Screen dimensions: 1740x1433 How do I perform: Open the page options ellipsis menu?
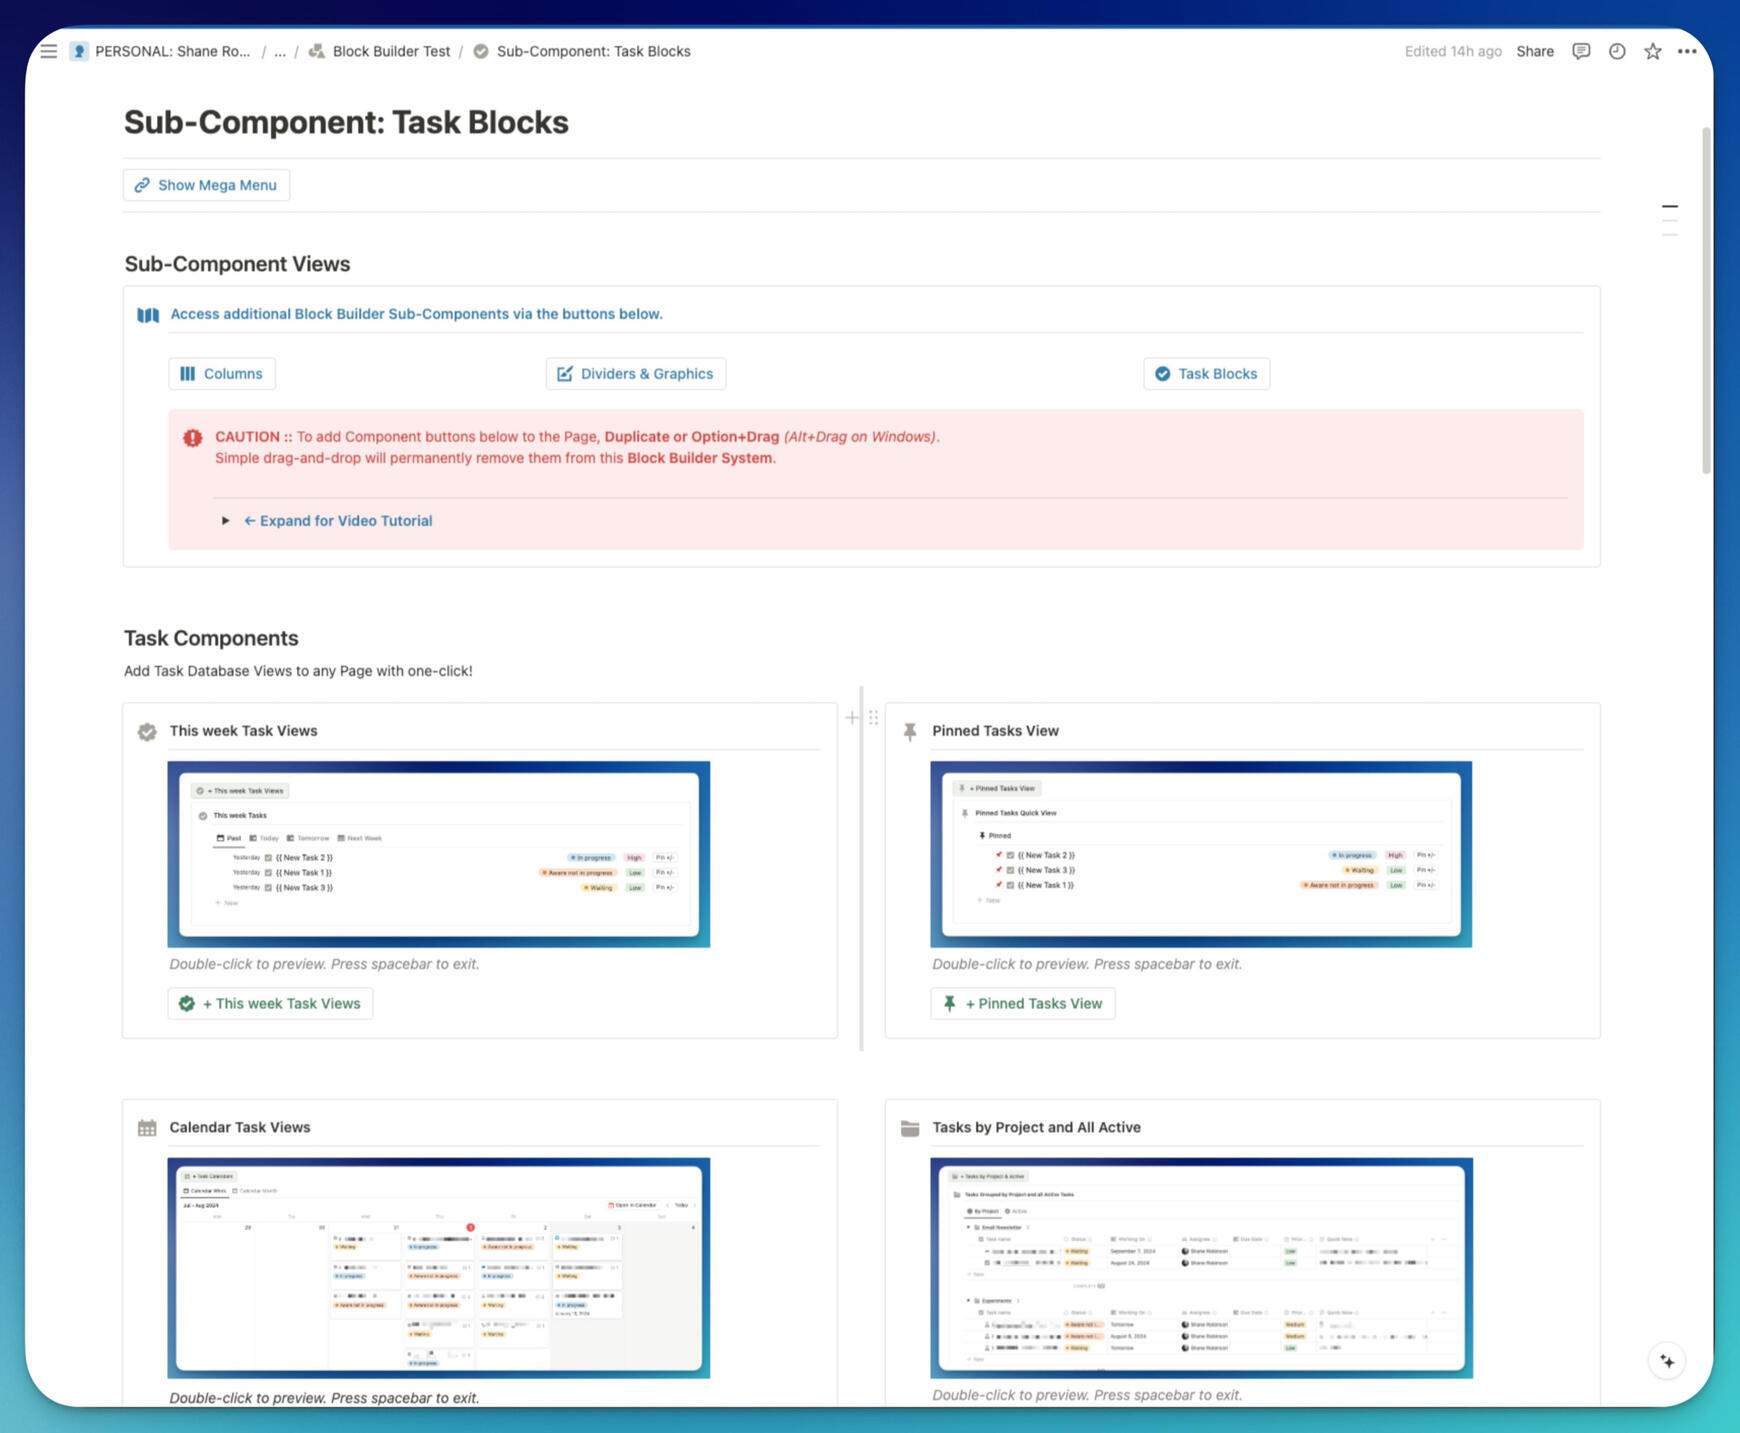pyautogui.click(x=1687, y=51)
